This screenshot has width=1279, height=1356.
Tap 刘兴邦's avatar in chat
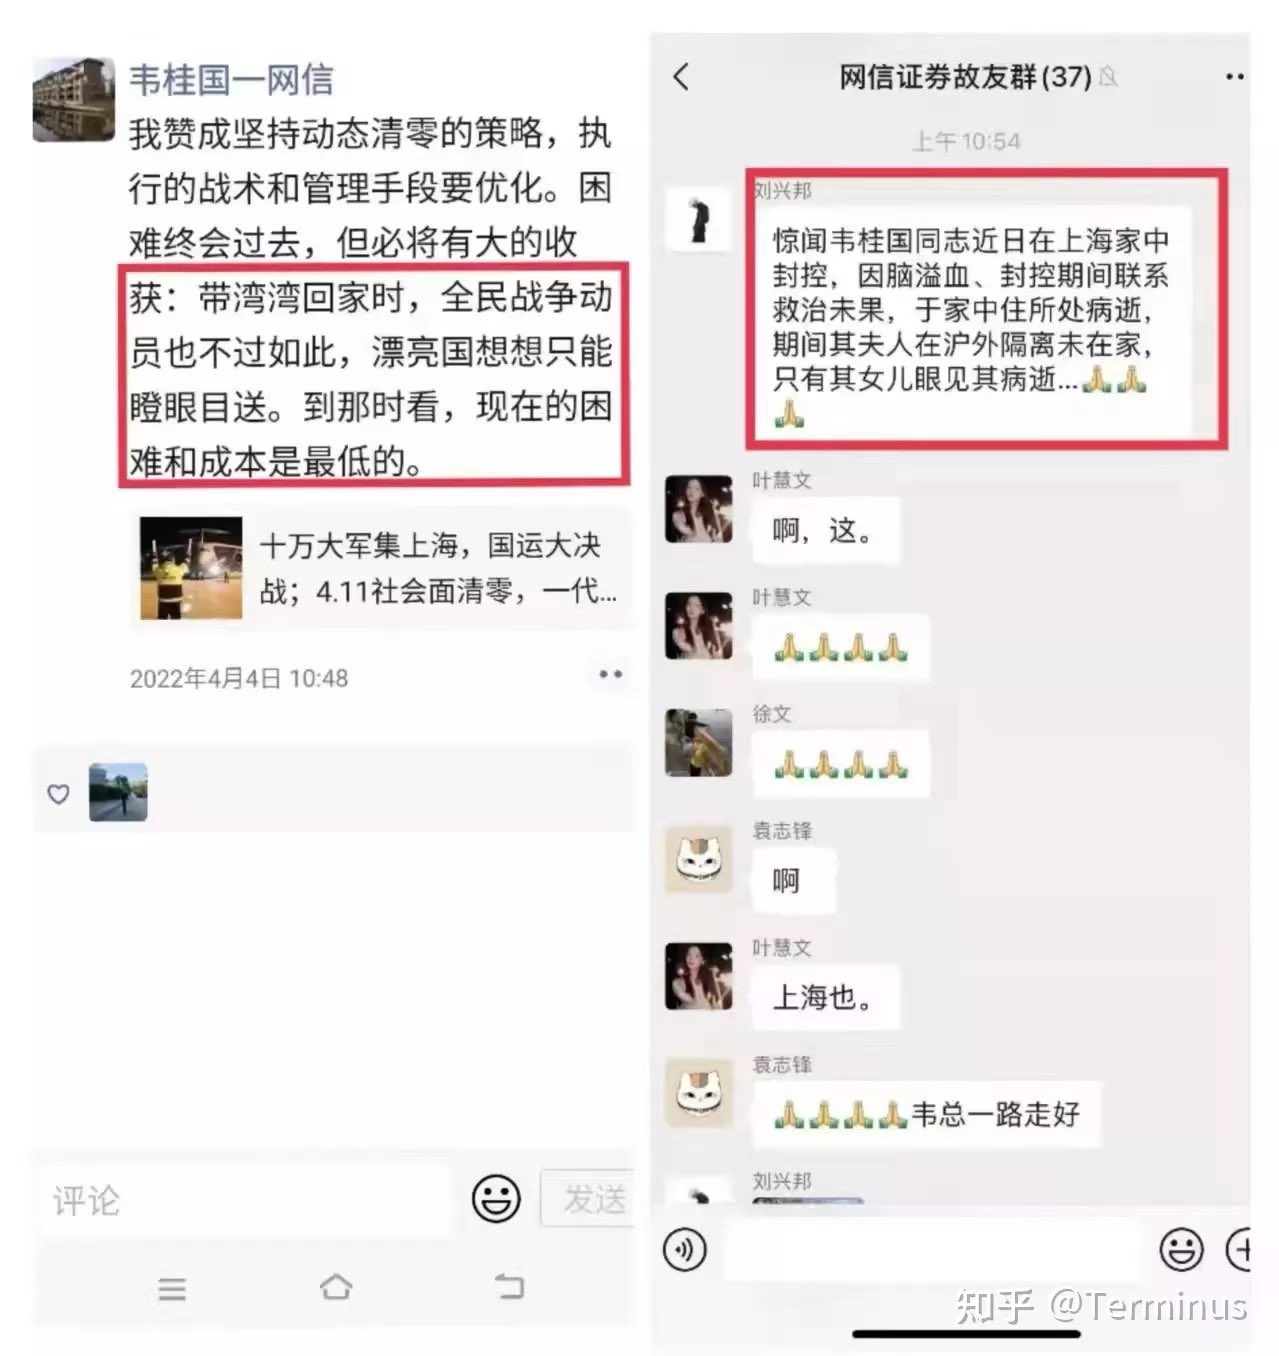coord(699,220)
